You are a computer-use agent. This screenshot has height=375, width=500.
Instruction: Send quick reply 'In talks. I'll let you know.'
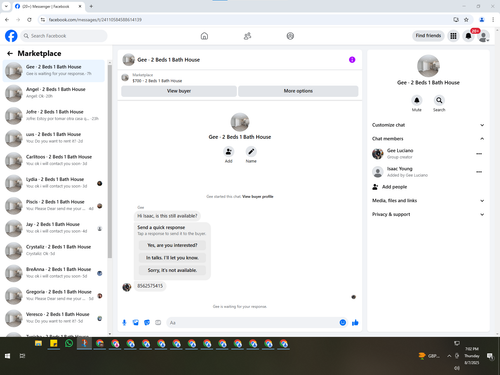[172, 258]
